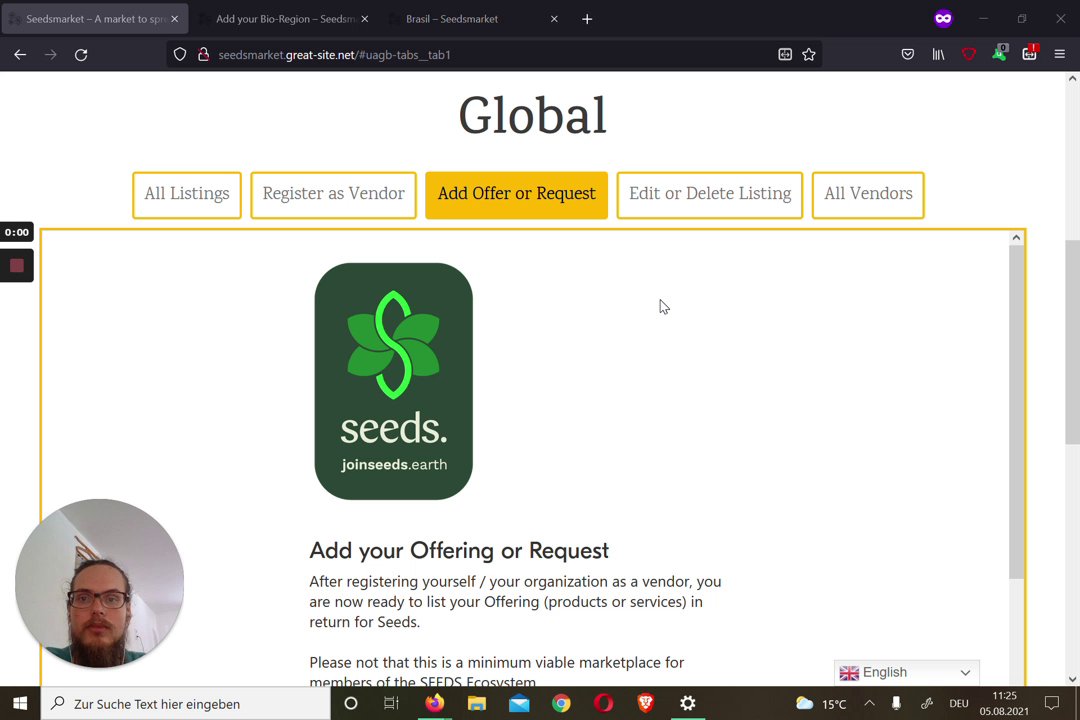Click the main page scrollbar thumb
This screenshot has height=720, width=1080.
coord(1072,341)
